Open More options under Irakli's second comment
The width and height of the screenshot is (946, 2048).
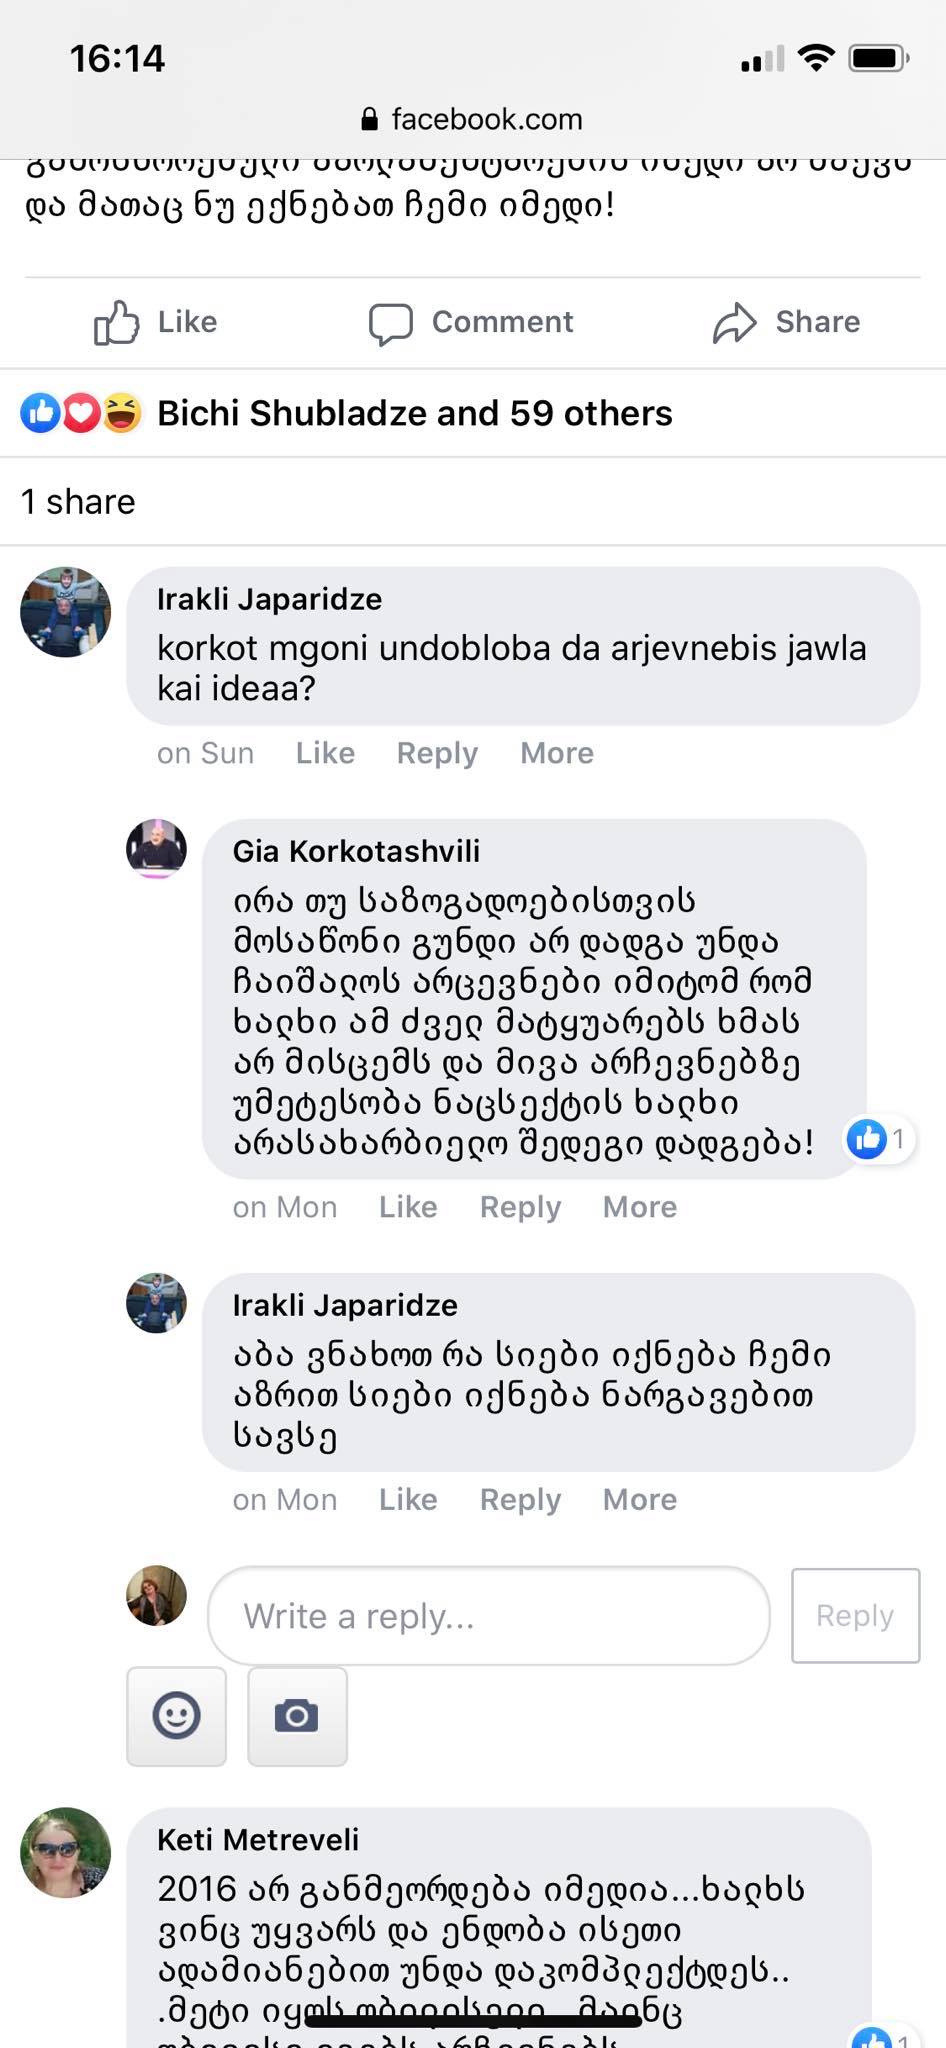point(639,1499)
